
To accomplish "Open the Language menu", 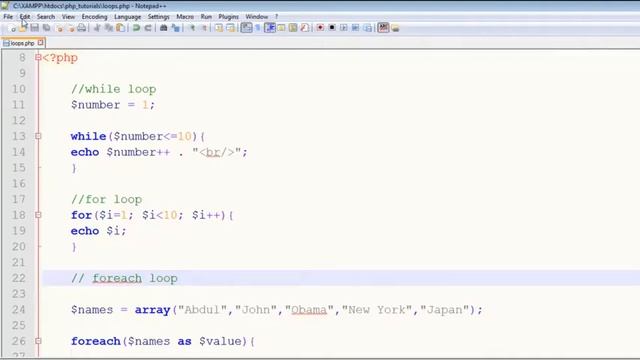I will tap(127, 17).
